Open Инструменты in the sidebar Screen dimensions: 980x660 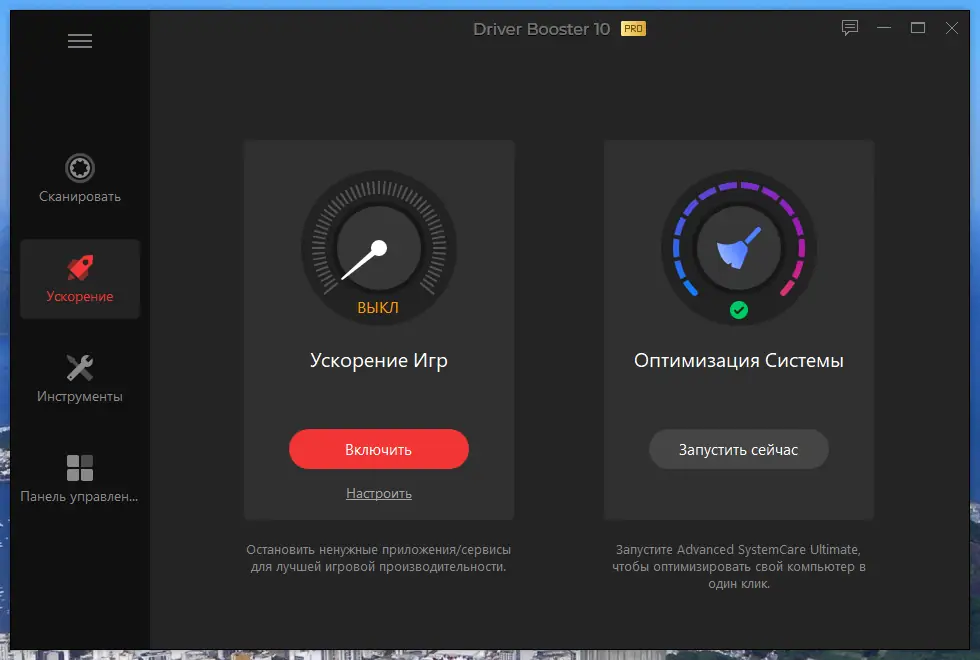[80, 379]
